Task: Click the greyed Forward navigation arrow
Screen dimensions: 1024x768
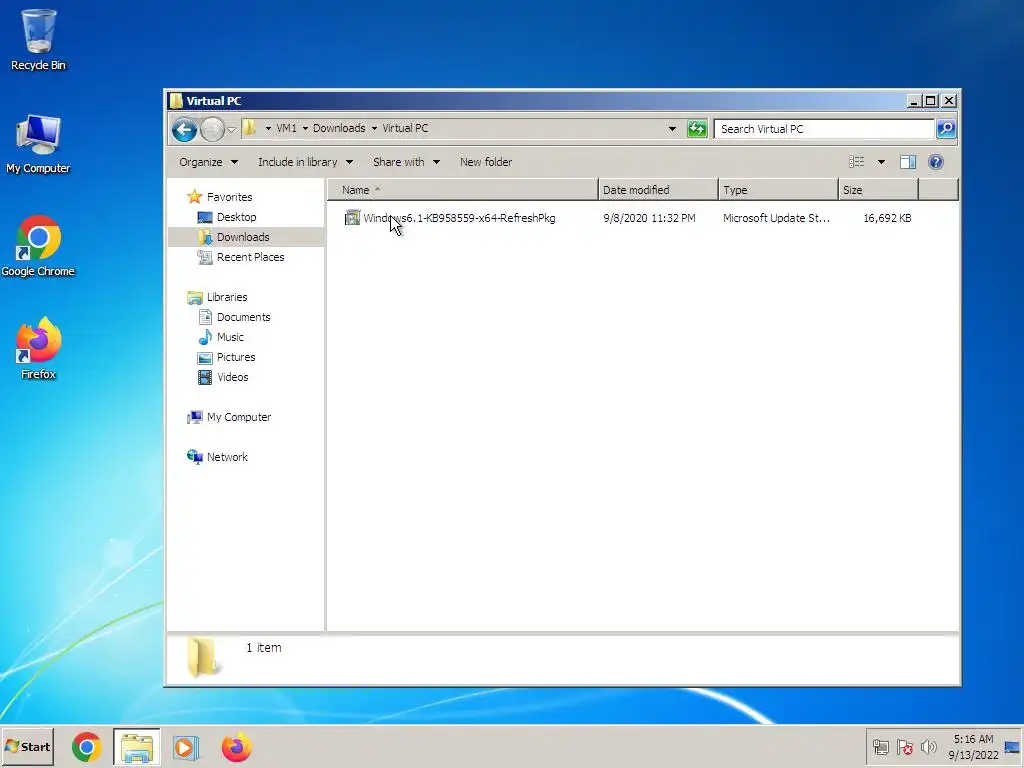Action: click(212, 129)
